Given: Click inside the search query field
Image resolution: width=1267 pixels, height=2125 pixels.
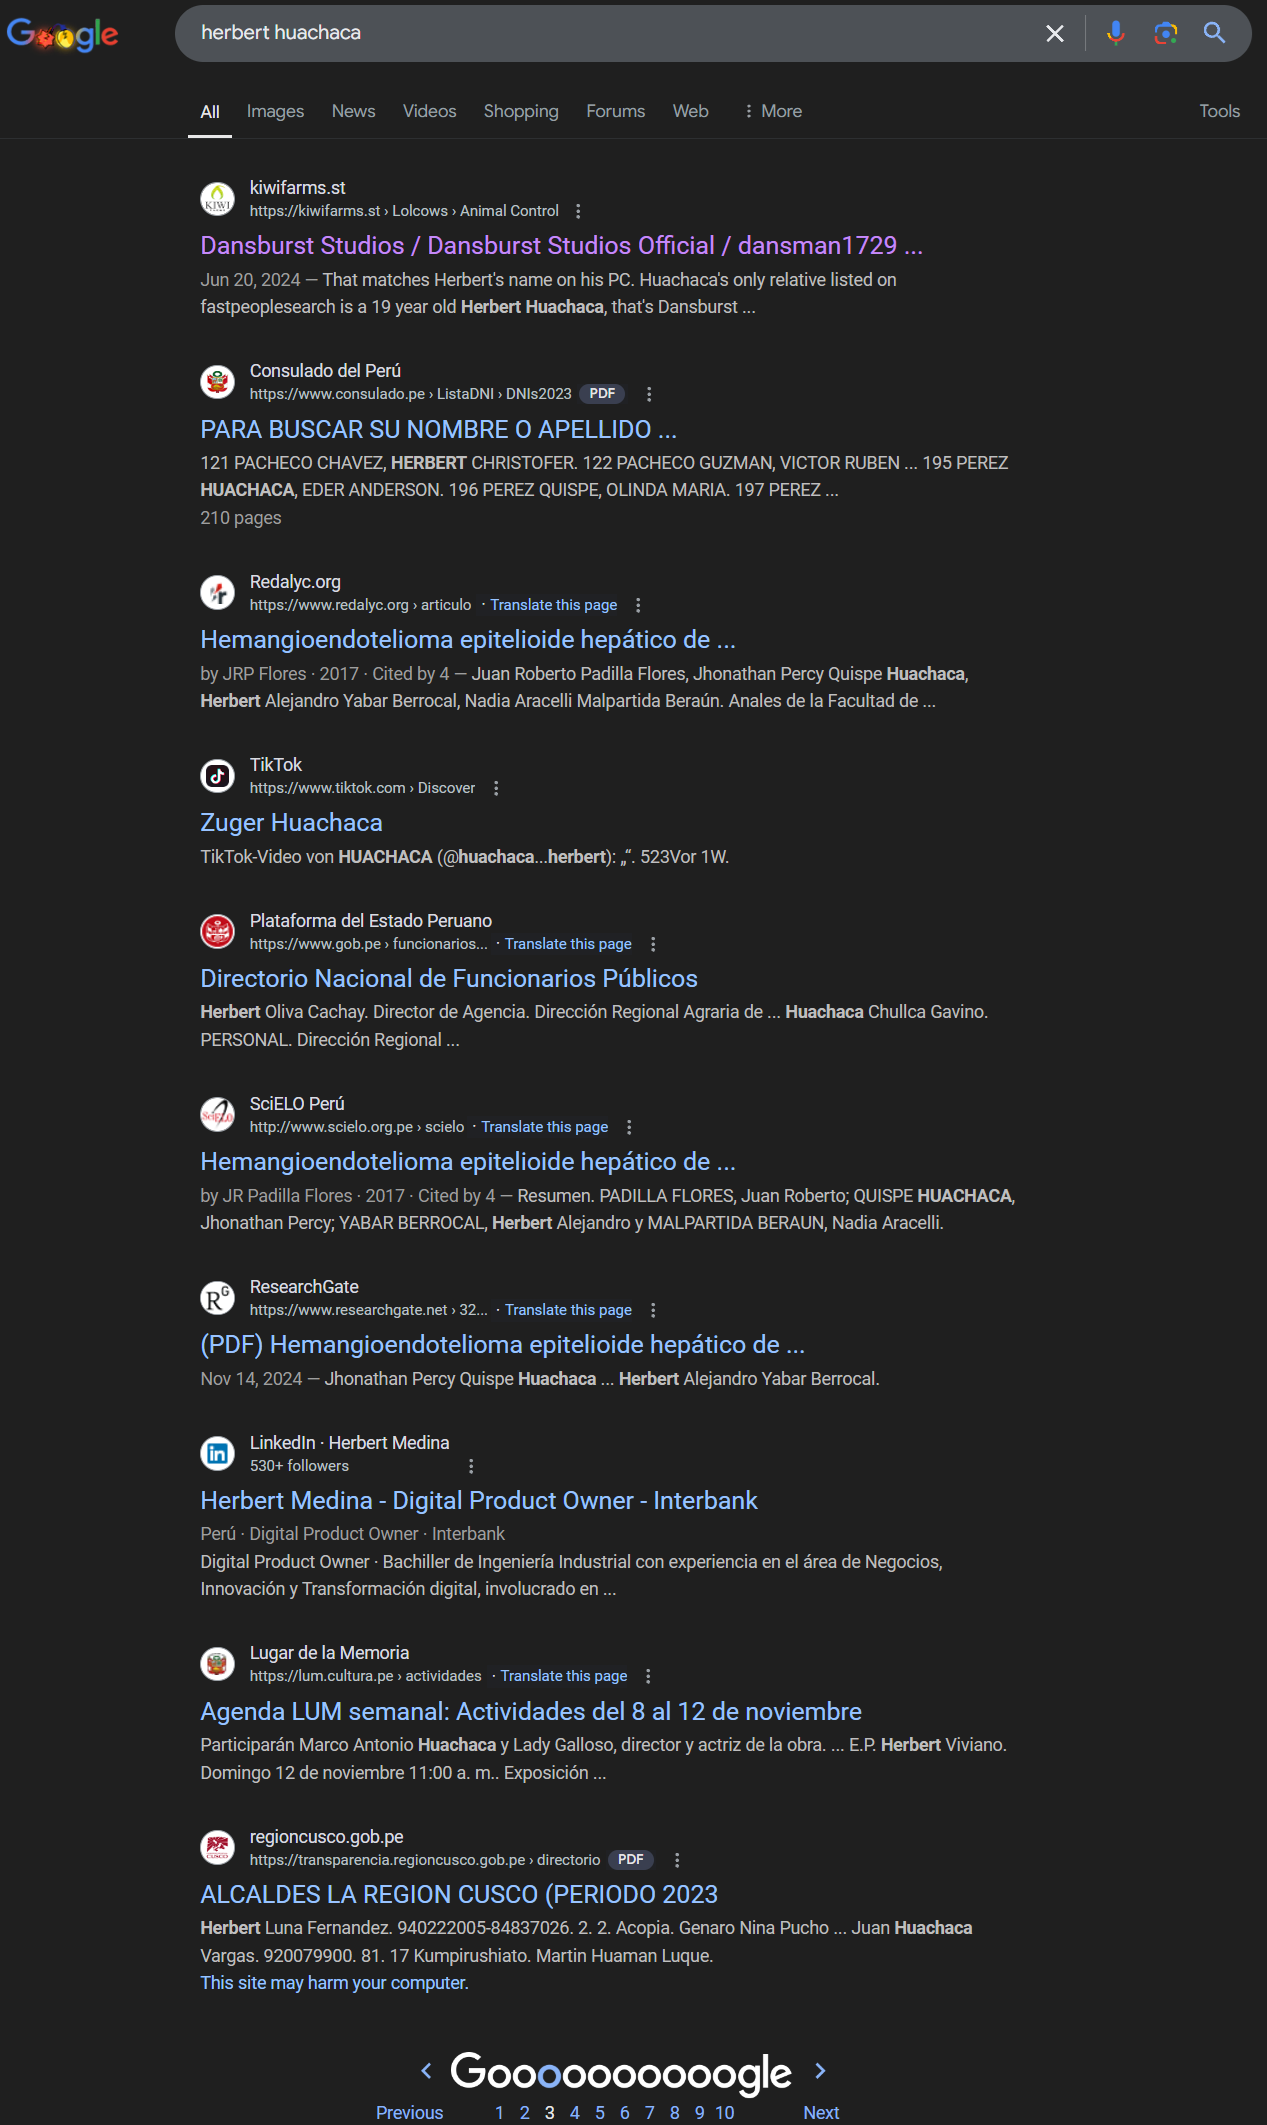Looking at the screenshot, I should 610,33.
